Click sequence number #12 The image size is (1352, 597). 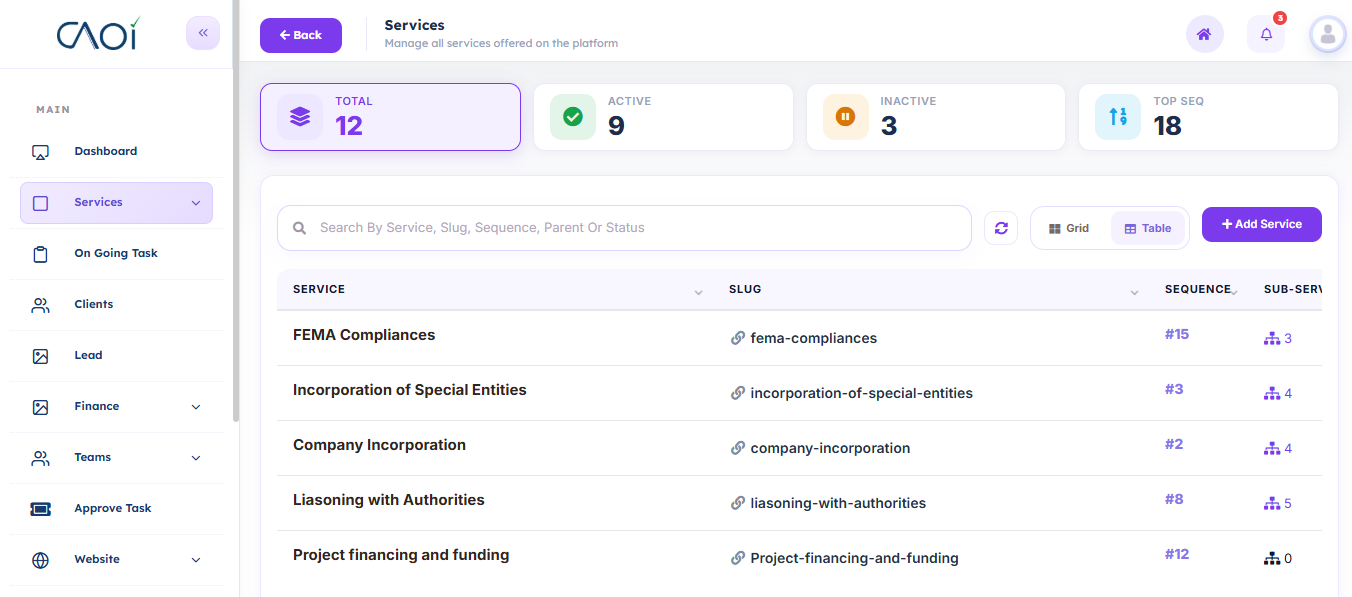(1177, 554)
